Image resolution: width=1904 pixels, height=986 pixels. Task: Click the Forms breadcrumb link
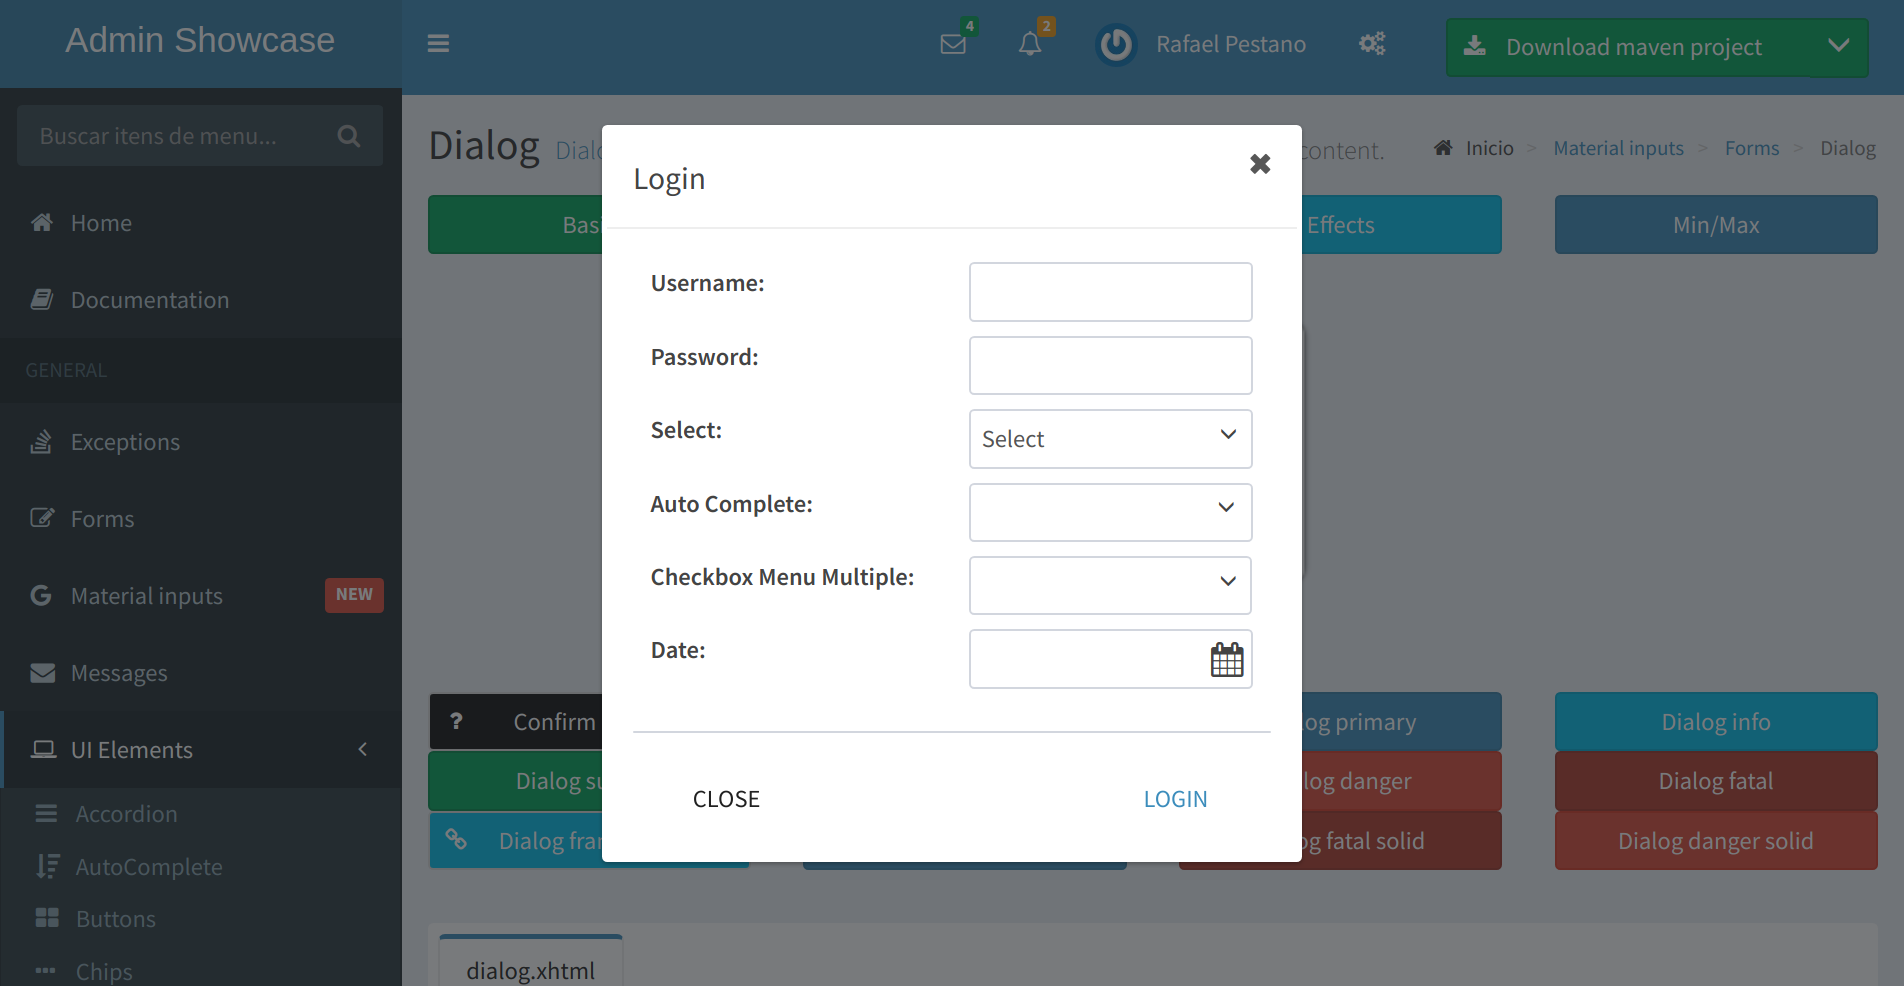[x=1751, y=147]
